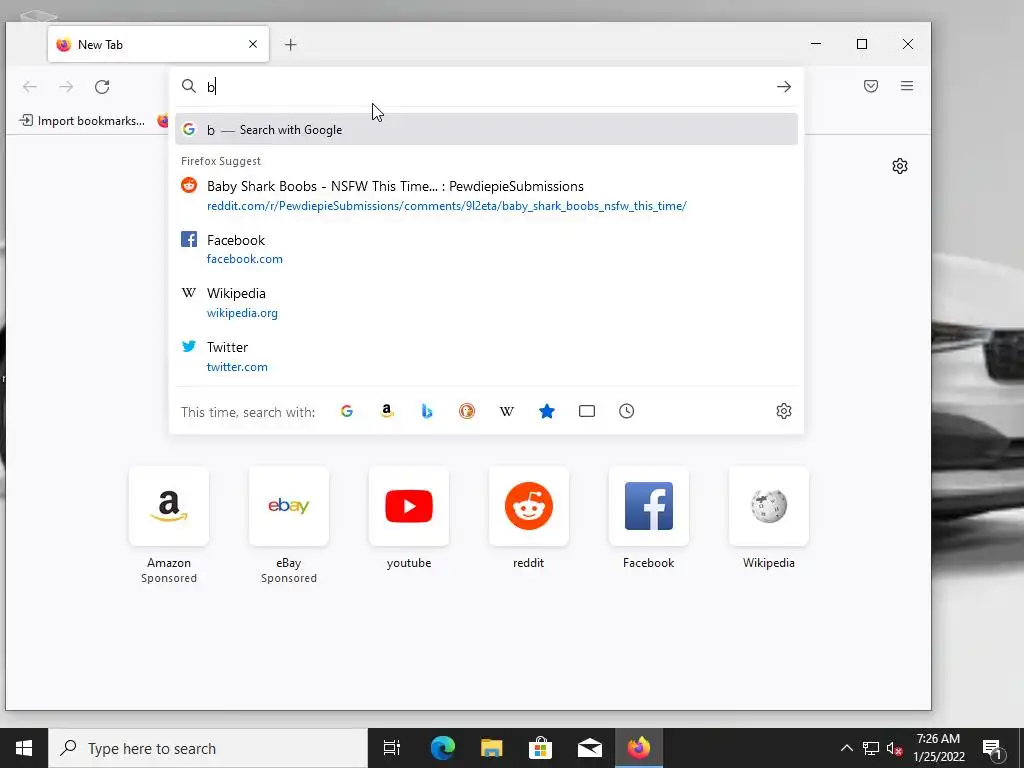
Task: Search this time with Wikipedia icon
Action: [x=507, y=411]
